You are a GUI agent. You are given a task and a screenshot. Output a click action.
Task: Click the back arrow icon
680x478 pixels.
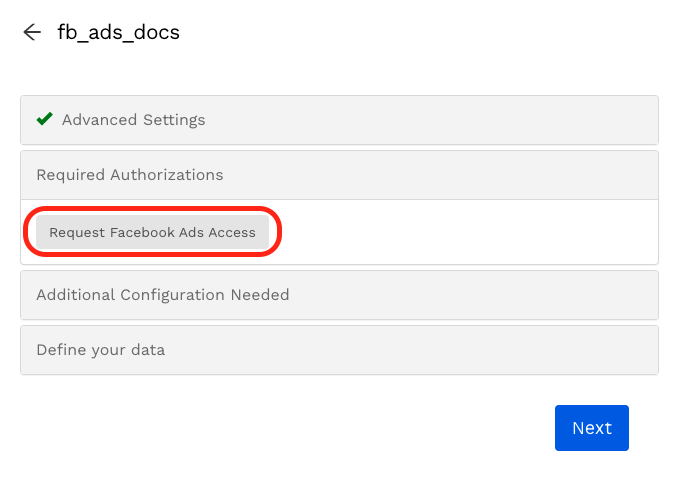(x=32, y=32)
